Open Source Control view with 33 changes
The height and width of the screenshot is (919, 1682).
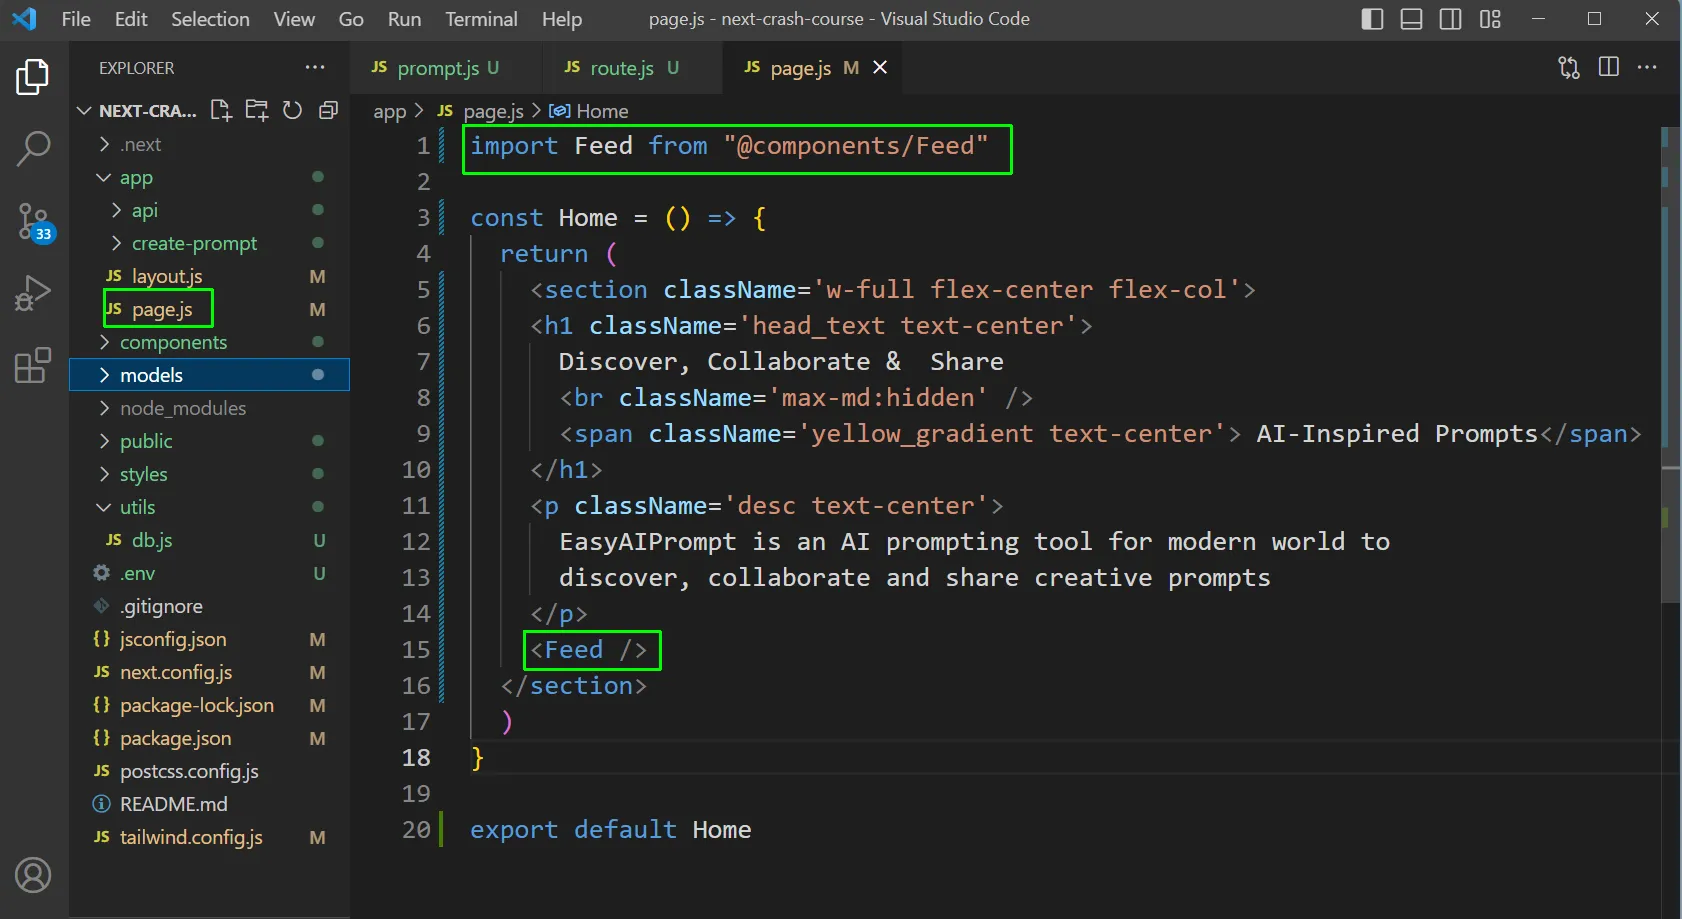point(35,222)
